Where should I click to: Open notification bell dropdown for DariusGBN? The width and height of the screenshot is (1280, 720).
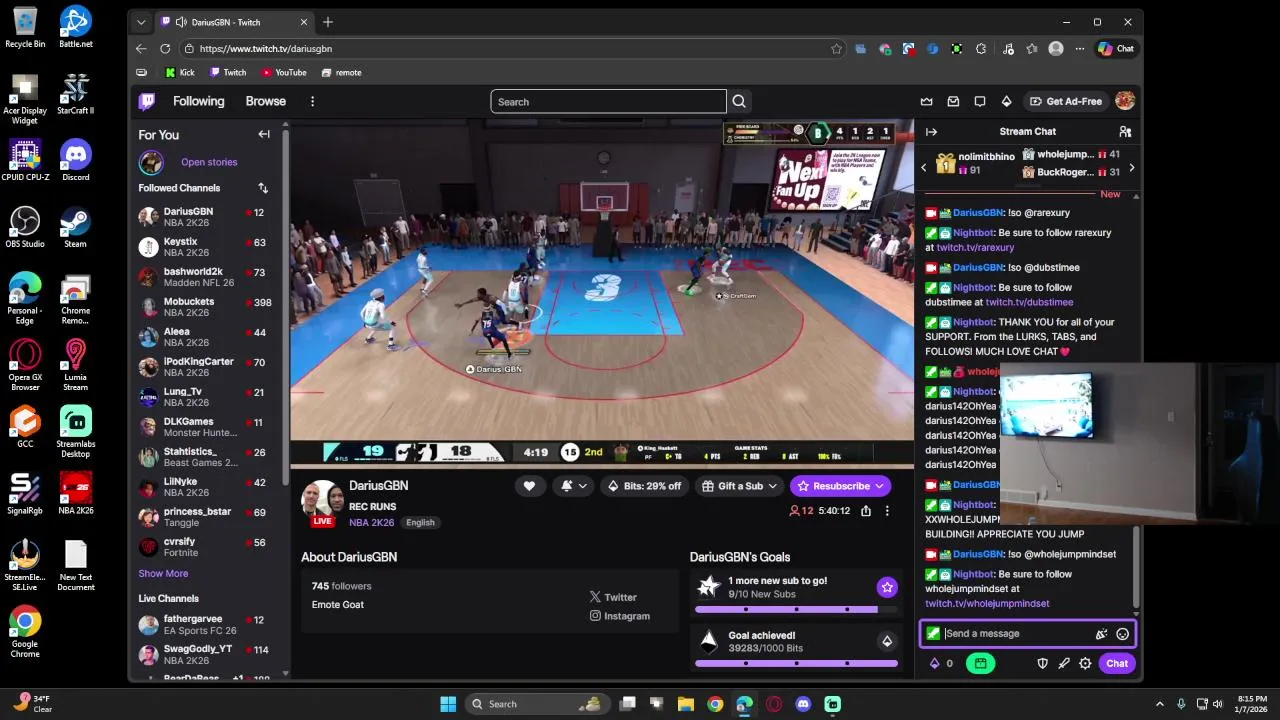[x=574, y=486]
